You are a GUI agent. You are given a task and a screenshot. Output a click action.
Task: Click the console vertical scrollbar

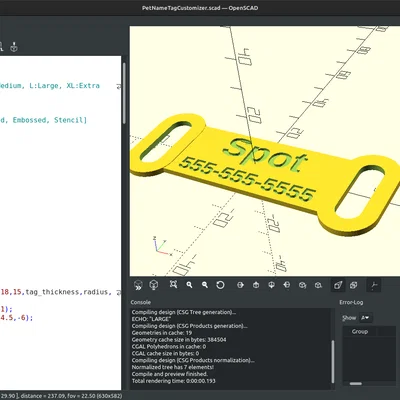click(x=333, y=362)
